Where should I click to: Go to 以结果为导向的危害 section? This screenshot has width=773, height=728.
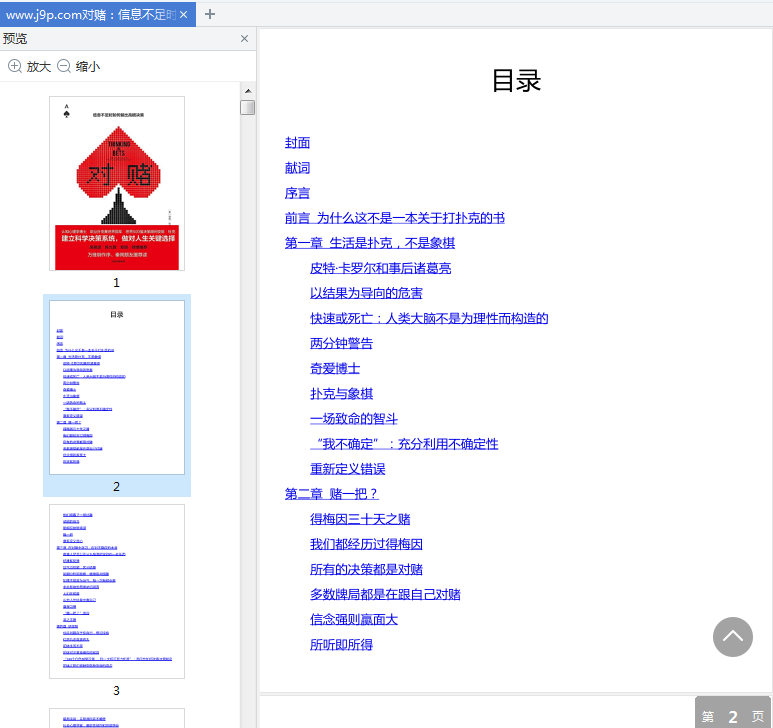click(366, 294)
